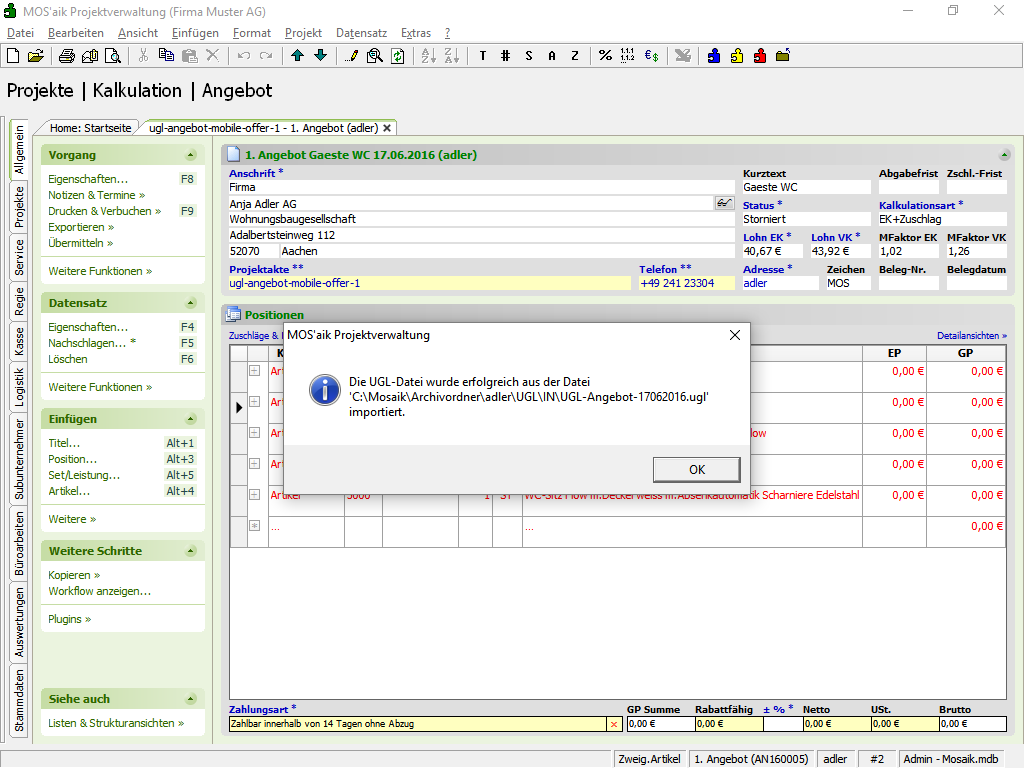Click OK in the import dialog
The width and height of the screenshot is (1024, 768).
[697, 470]
